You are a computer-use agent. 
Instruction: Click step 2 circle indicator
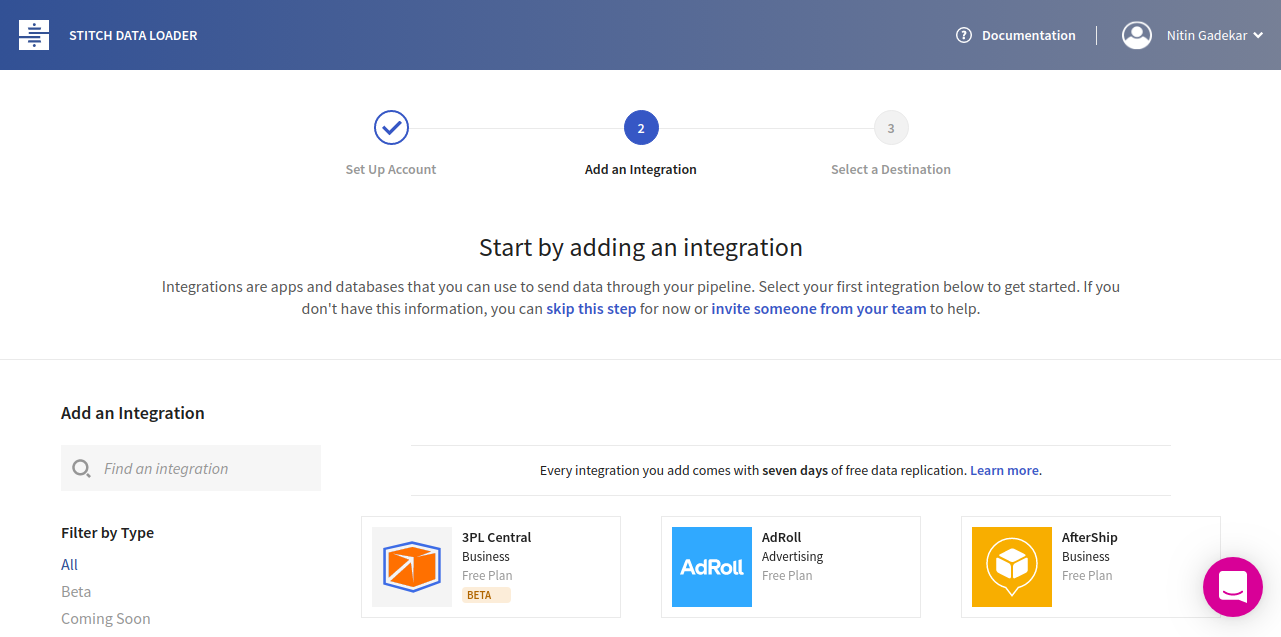click(x=641, y=128)
